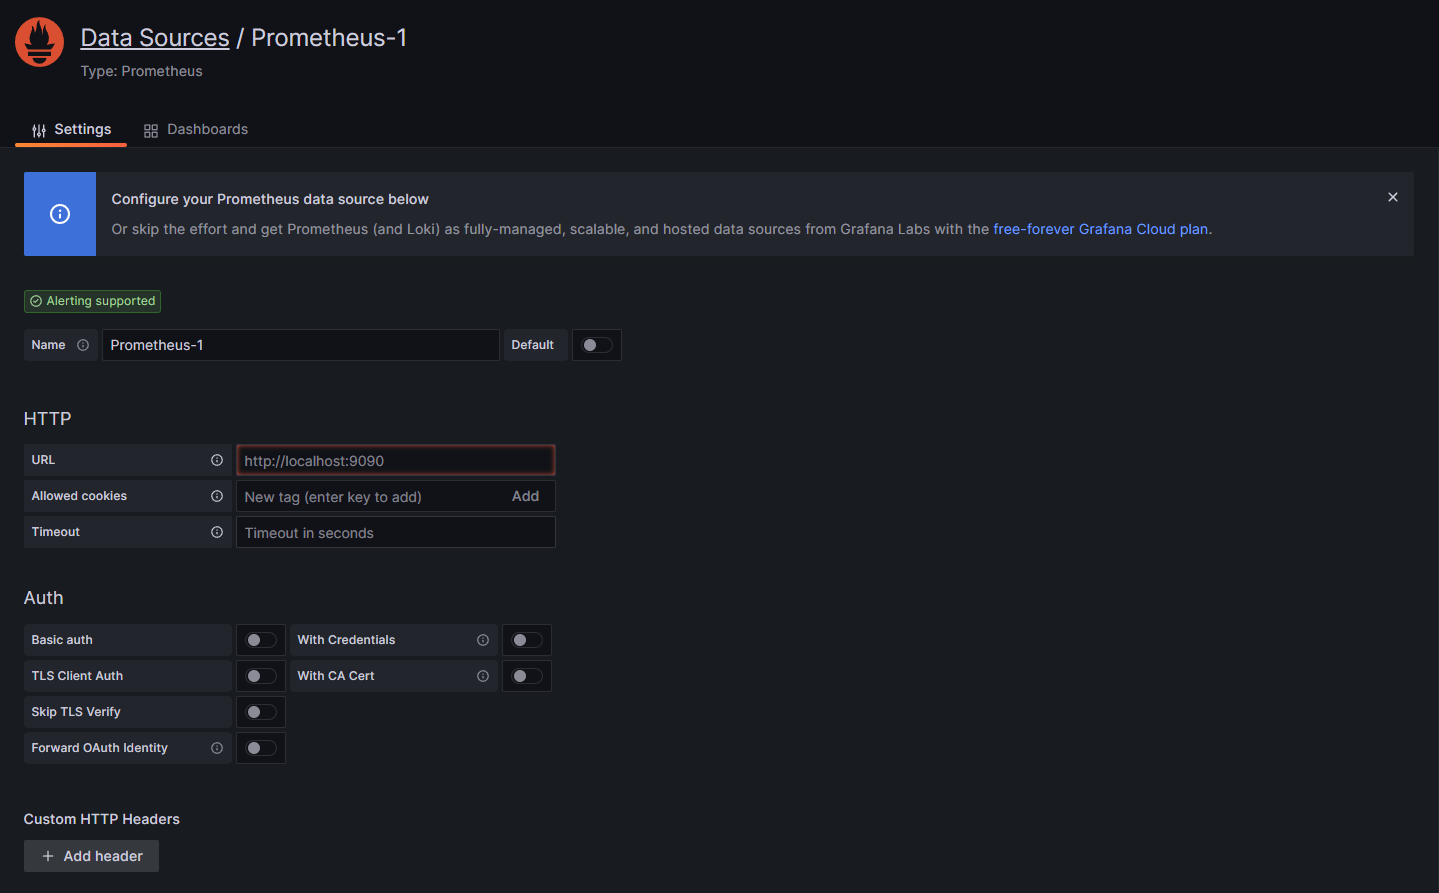Open the Data Sources breadcrumb link
Viewport: 1439px width, 893px height.
click(155, 38)
